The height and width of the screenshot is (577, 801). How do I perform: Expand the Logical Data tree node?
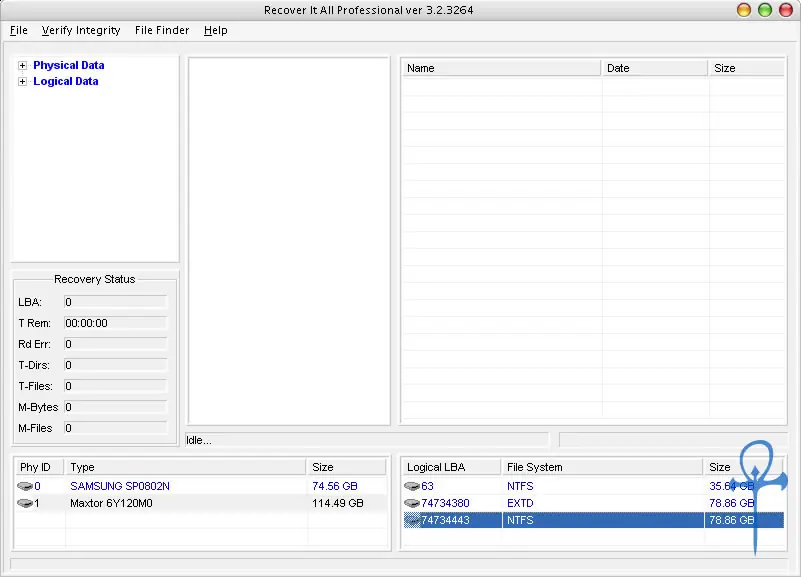click(x=22, y=82)
